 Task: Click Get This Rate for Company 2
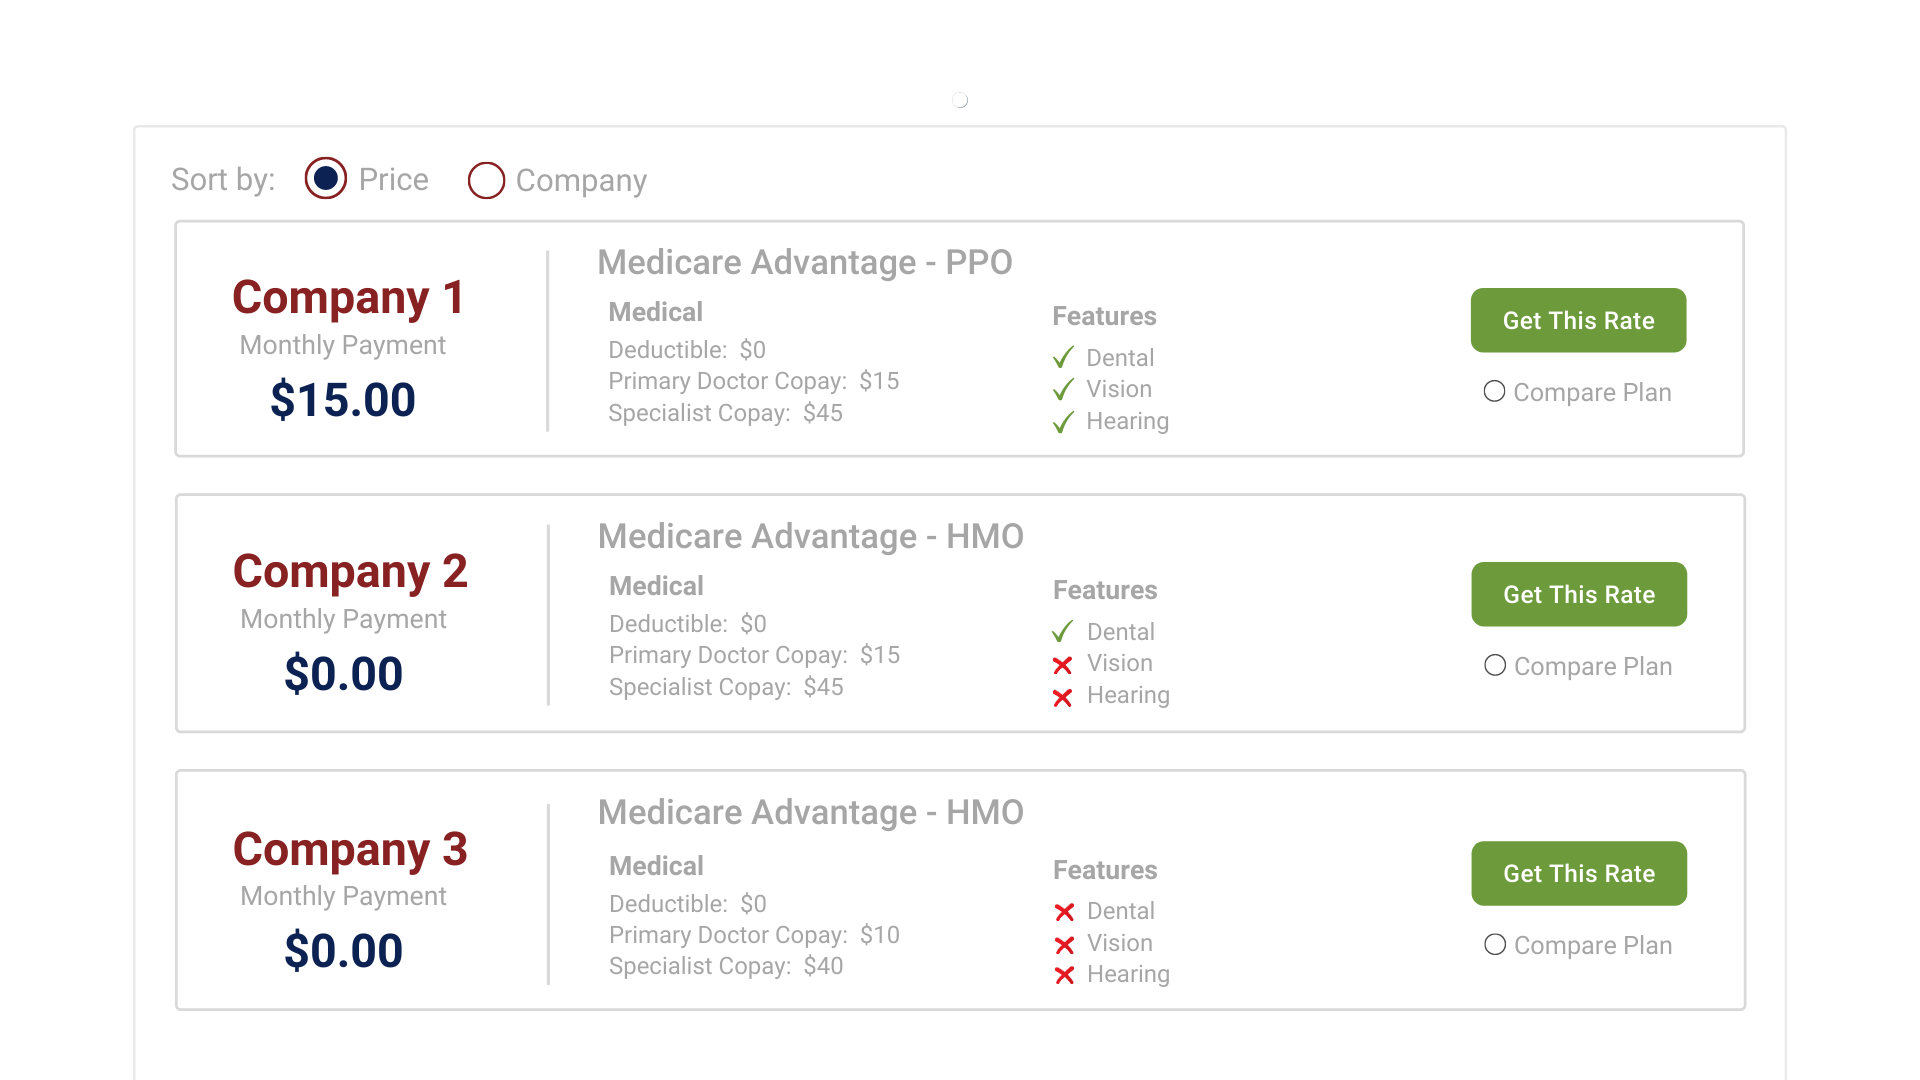1578,595
